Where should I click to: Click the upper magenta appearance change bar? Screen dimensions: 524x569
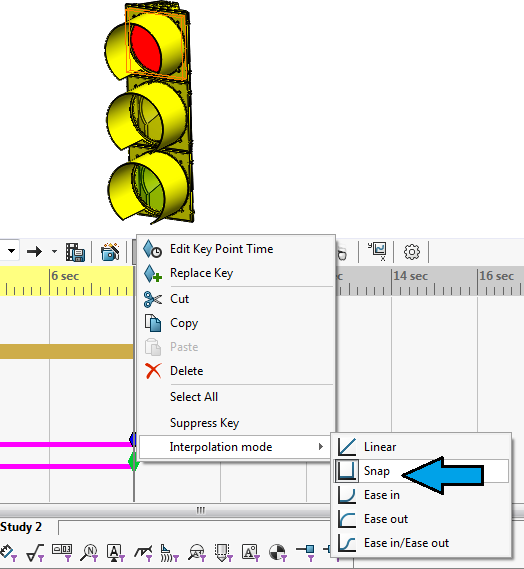coord(65,444)
